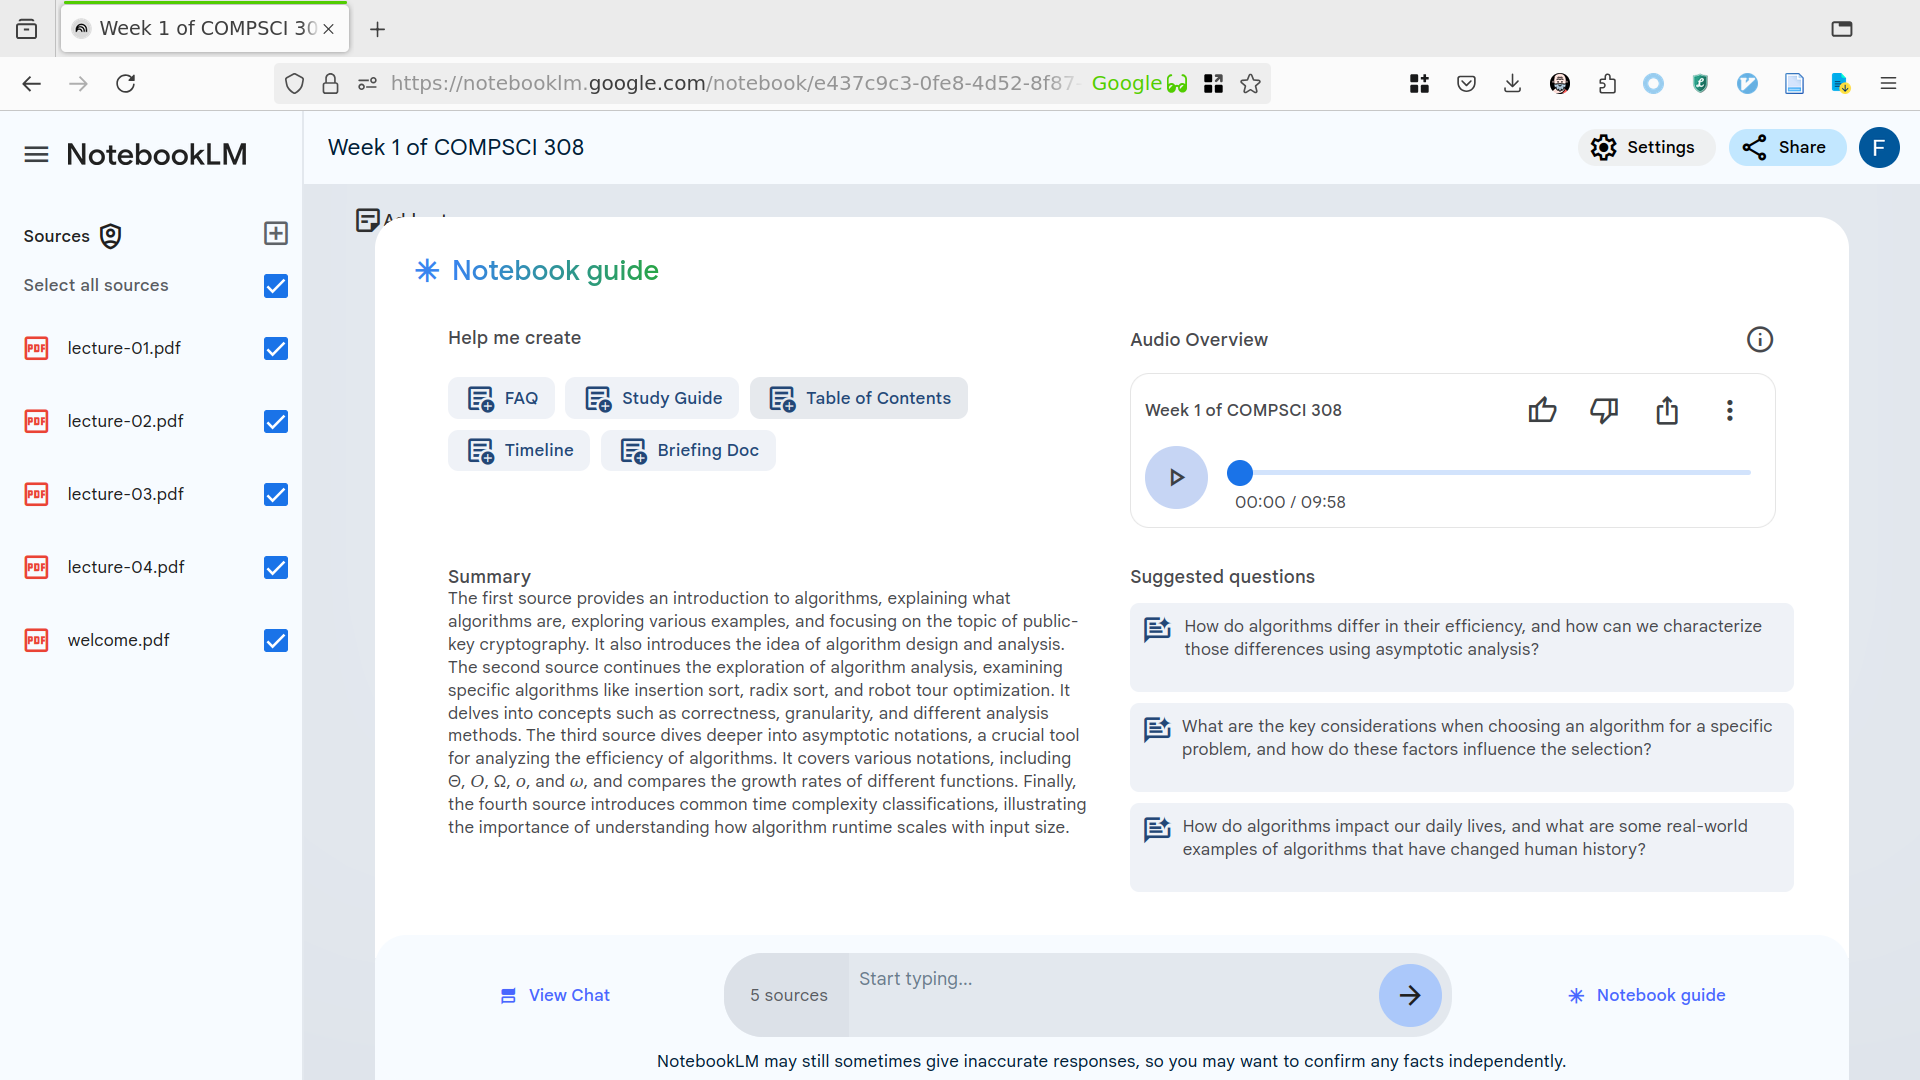Open the site lock information icon
This screenshot has height=1080, width=1920.
click(331, 84)
